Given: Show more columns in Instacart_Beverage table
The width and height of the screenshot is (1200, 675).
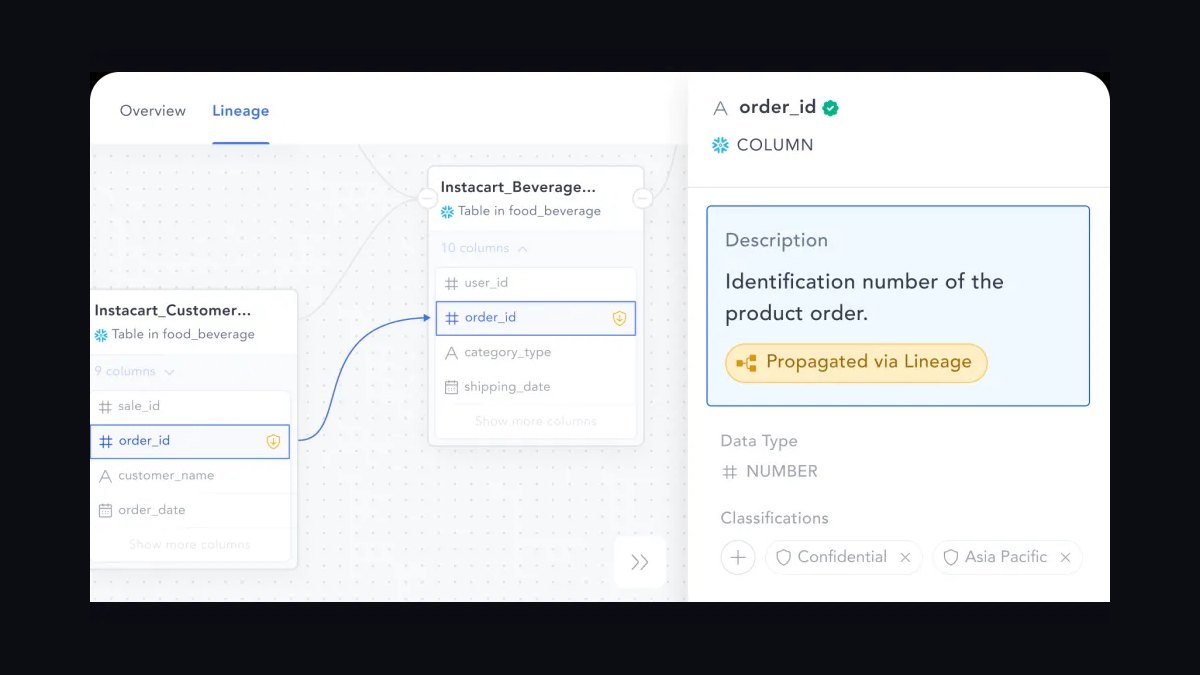Looking at the screenshot, I should [x=535, y=421].
